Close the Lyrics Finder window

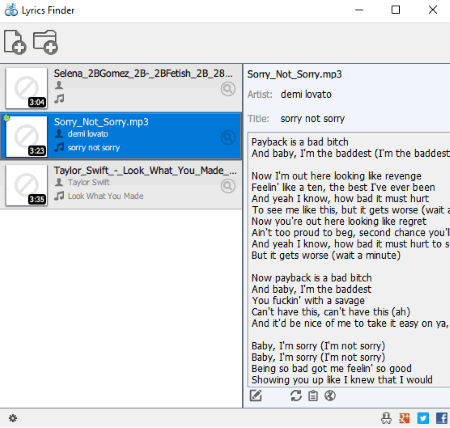[433, 10]
